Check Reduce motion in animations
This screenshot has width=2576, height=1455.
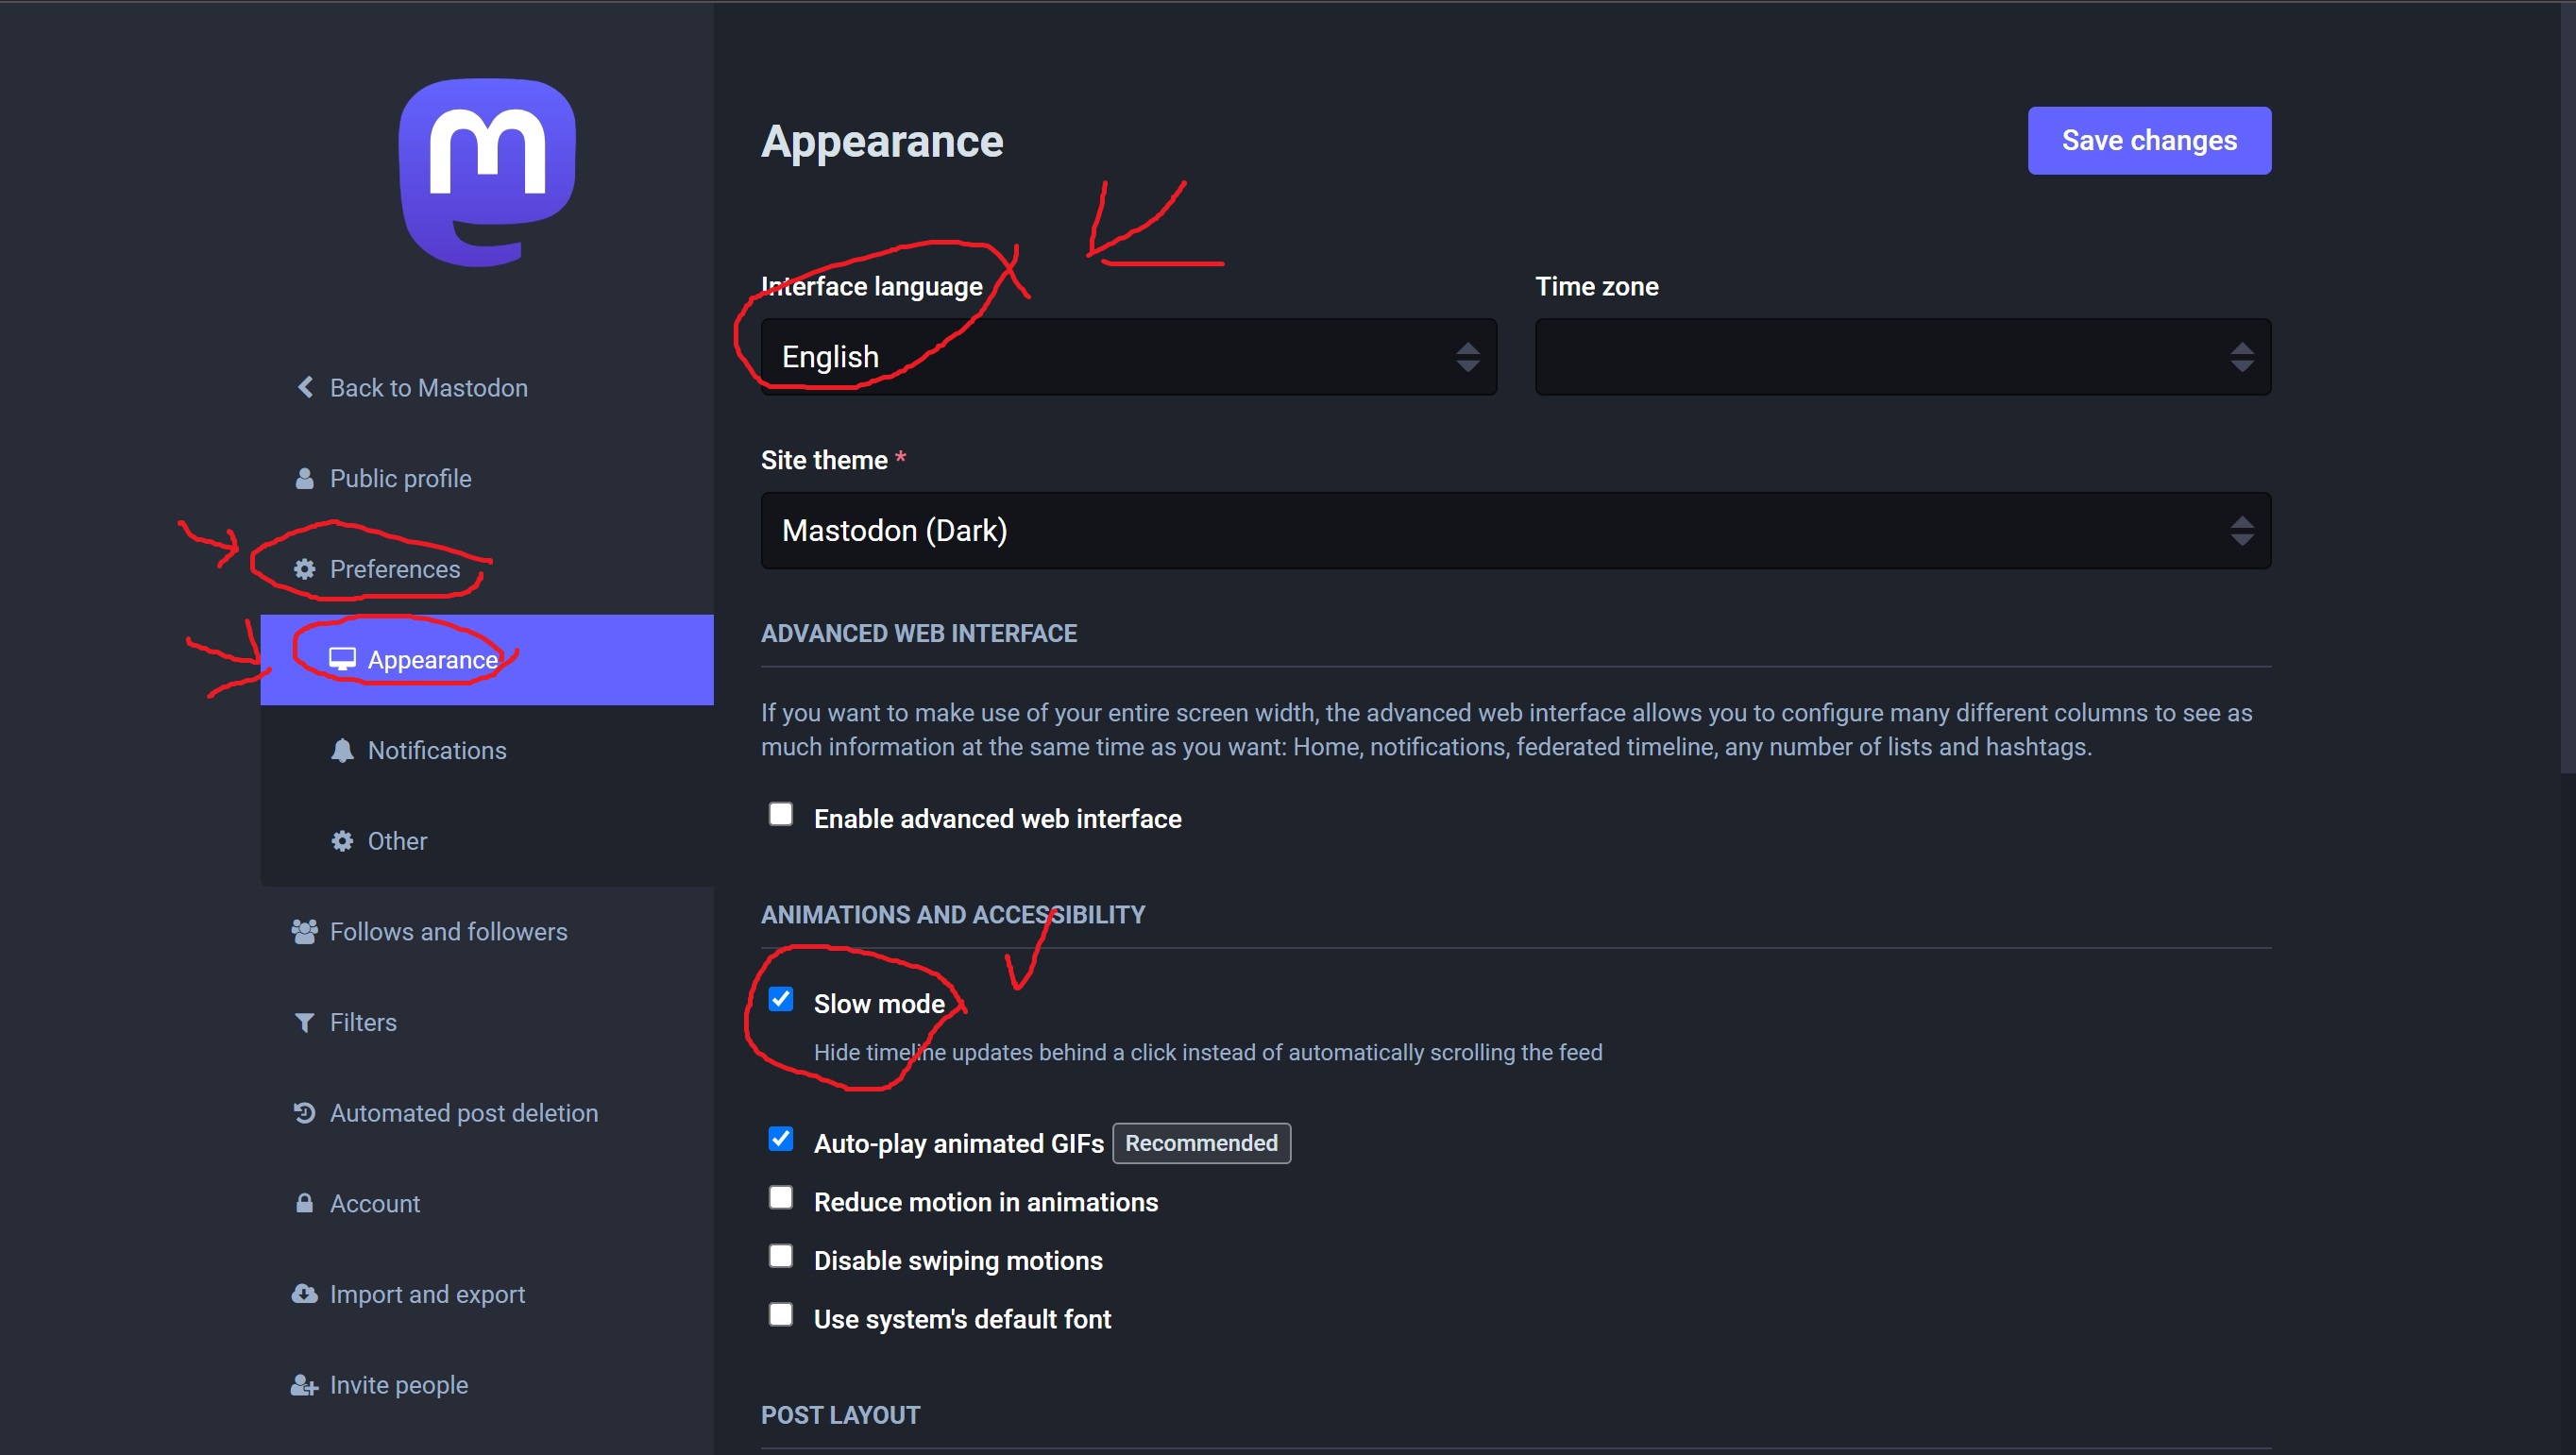point(781,1198)
